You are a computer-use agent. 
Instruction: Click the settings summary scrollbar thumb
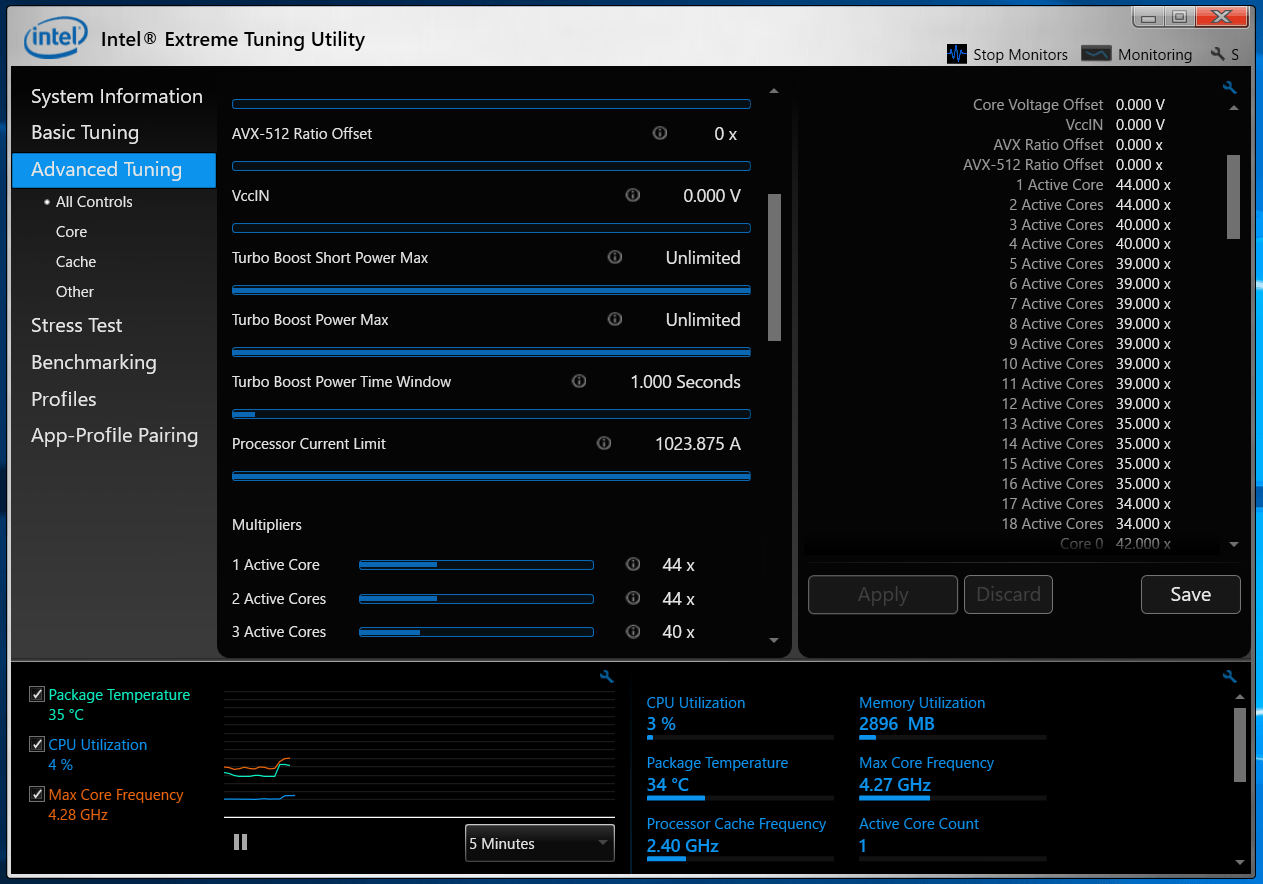(1233, 197)
